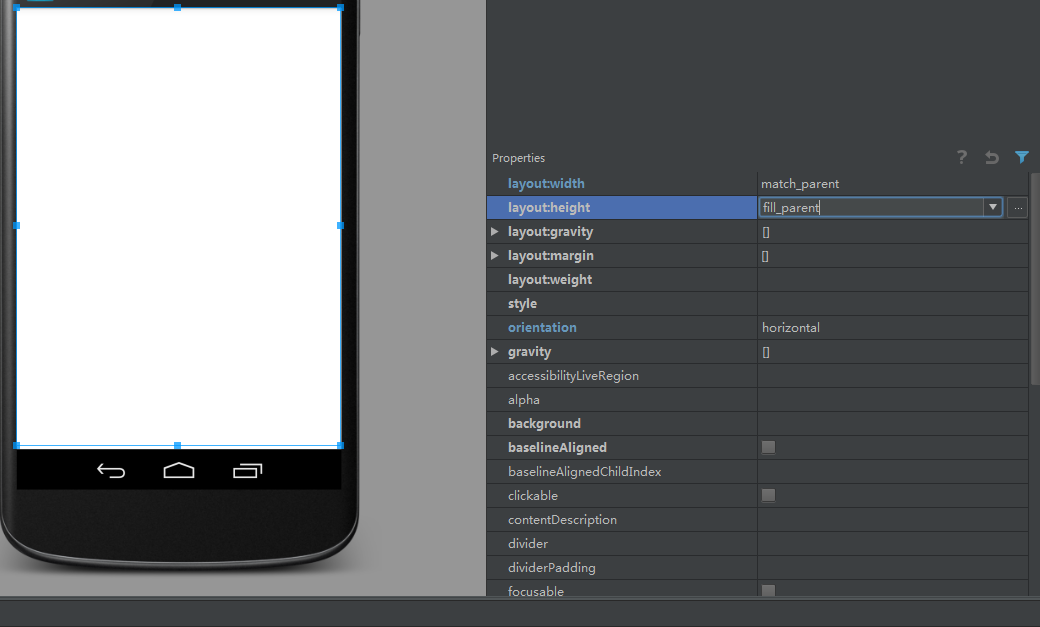Click the layout:height input field with fill_parent
The width and height of the screenshot is (1040, 627).
pos(871,208)
